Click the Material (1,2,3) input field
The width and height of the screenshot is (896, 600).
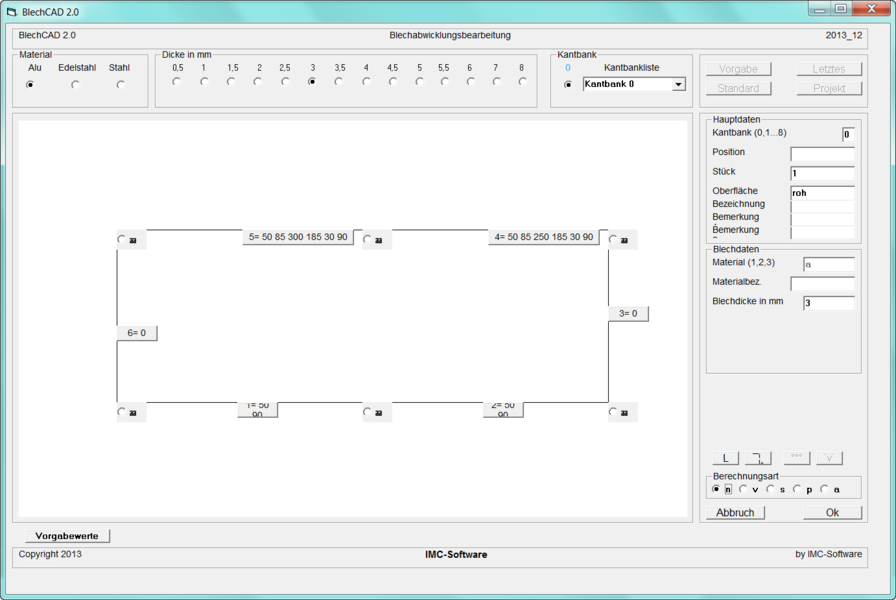click(x=829, y=264)
